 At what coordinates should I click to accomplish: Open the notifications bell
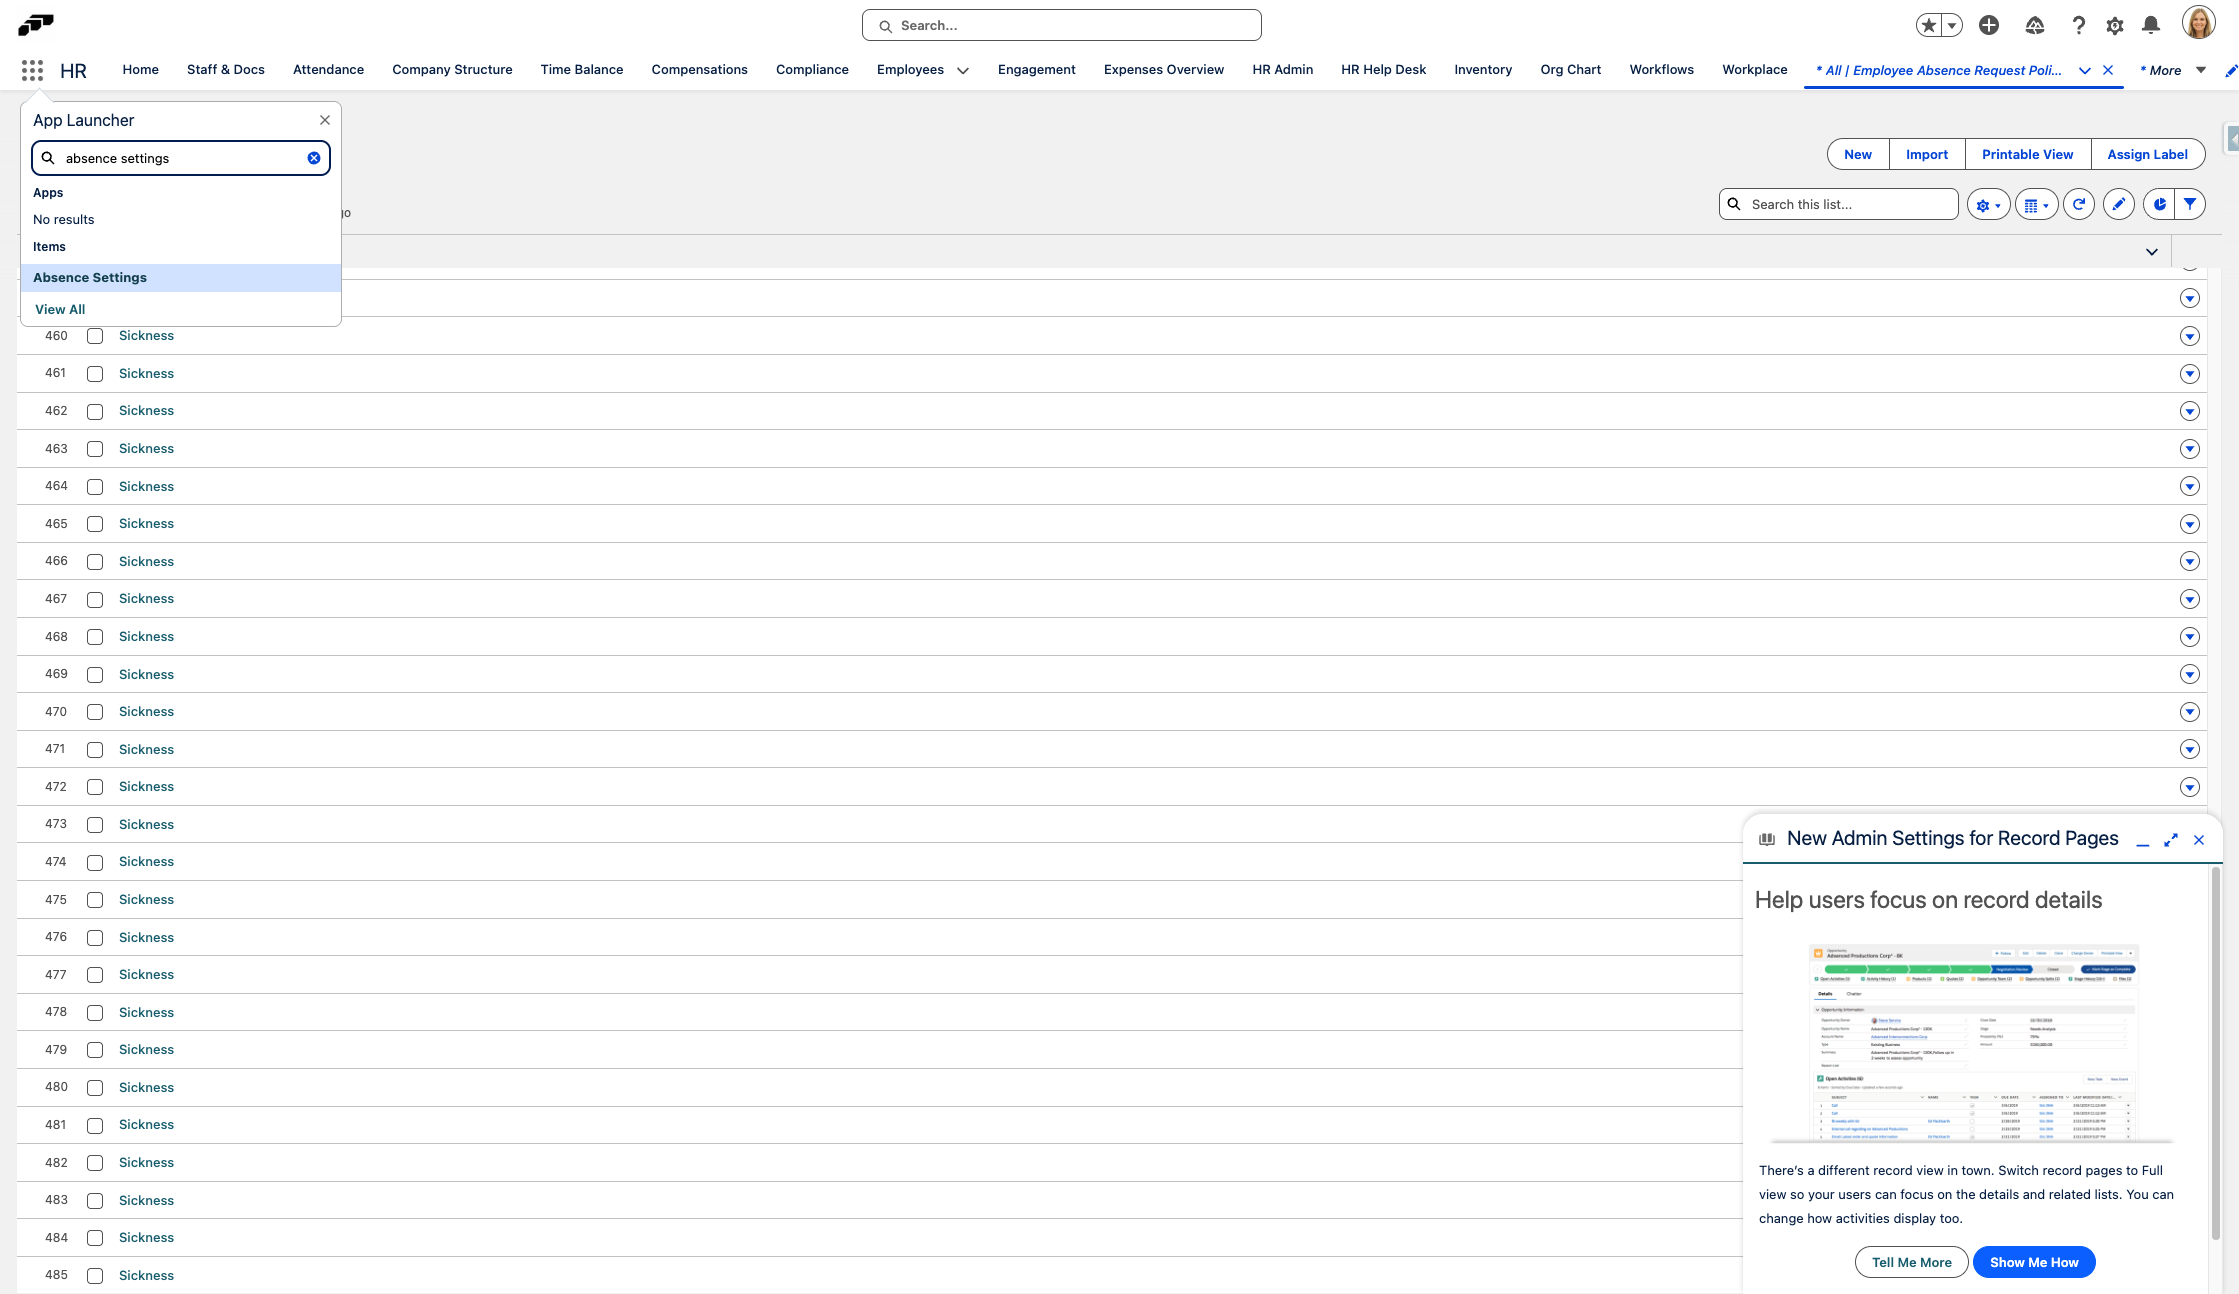[2151, 26]
